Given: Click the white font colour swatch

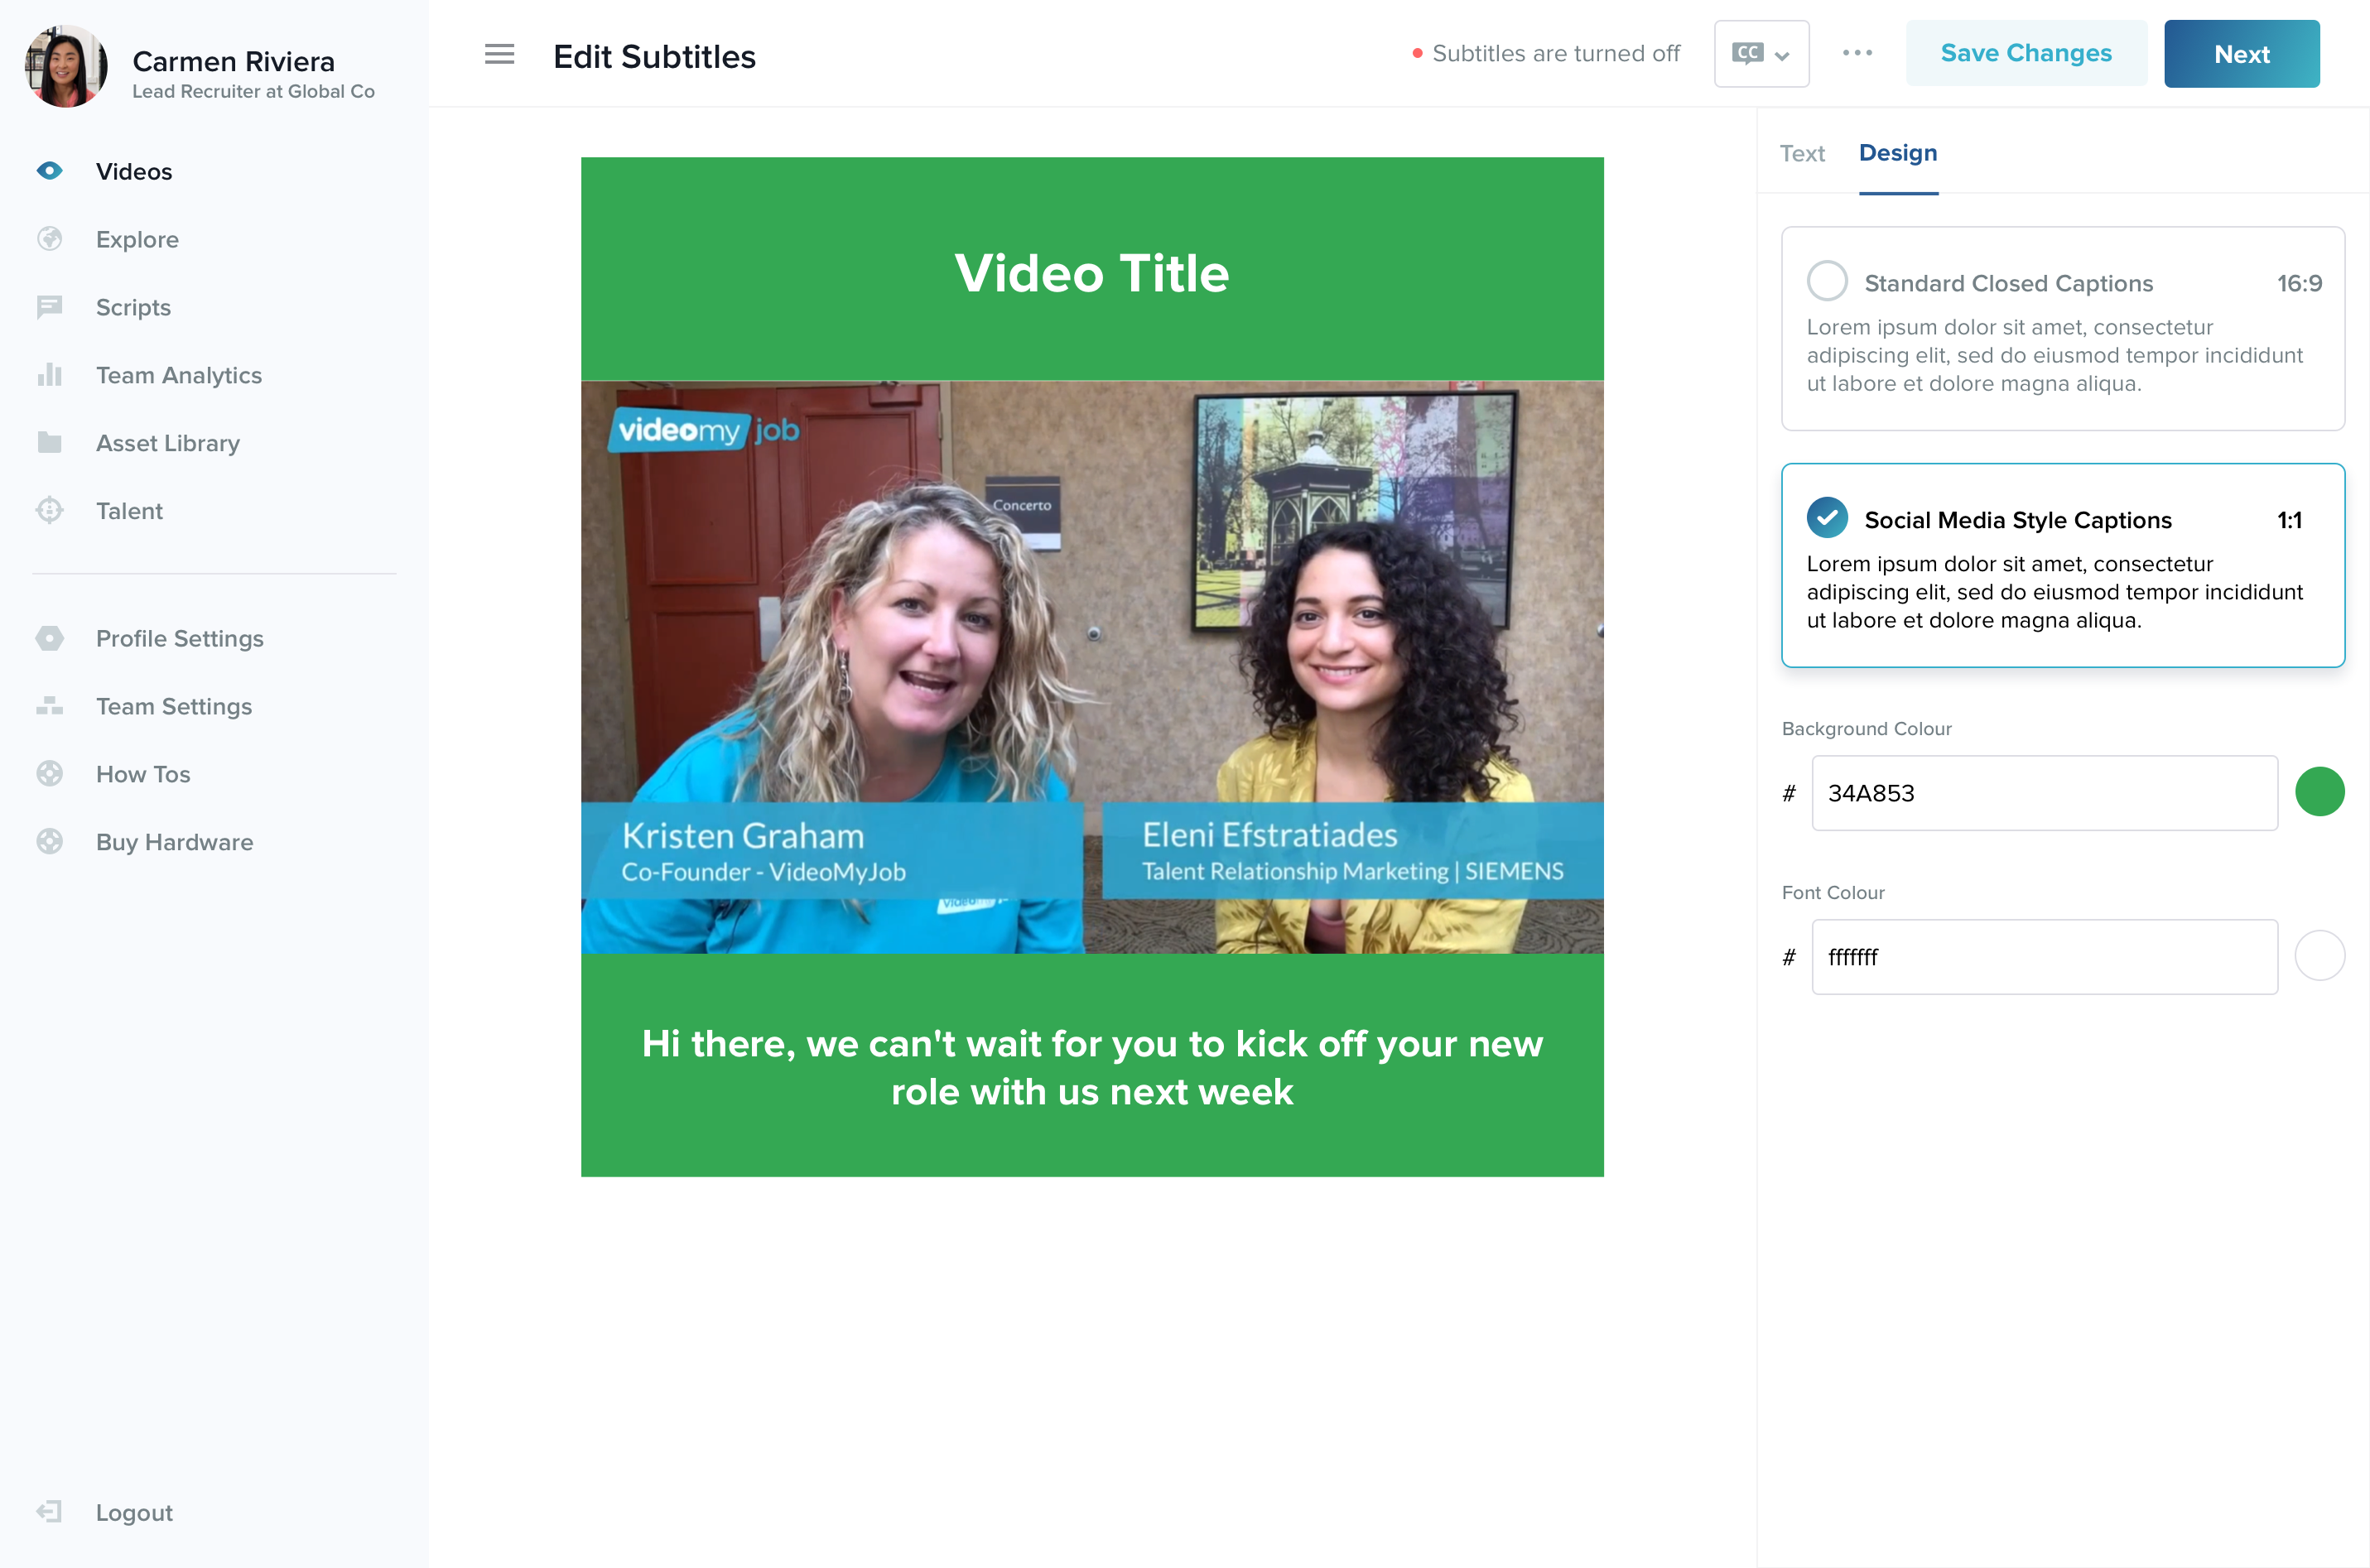Looking at the screenshot, I should pyautogui.click(x=2319, y=956).
